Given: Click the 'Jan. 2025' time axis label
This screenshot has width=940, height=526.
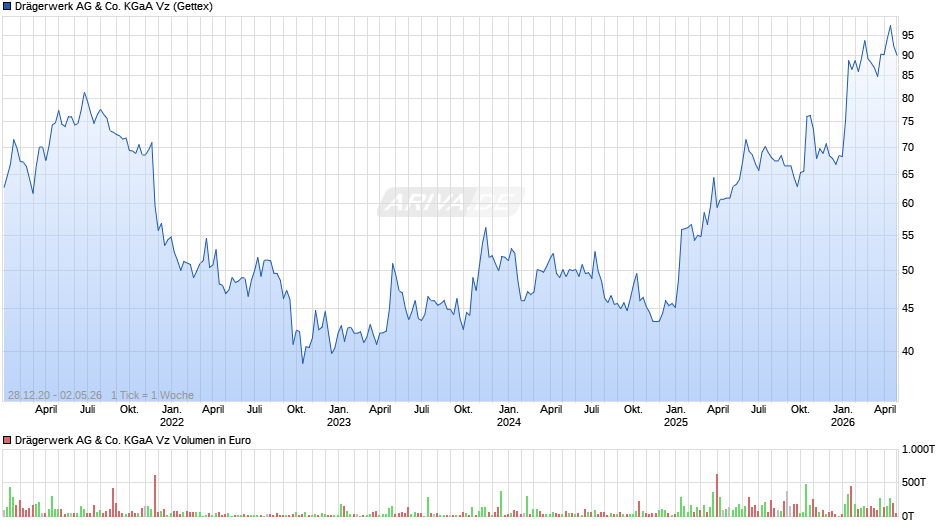Looking at the screenshot, I should [x=676, y=416].
